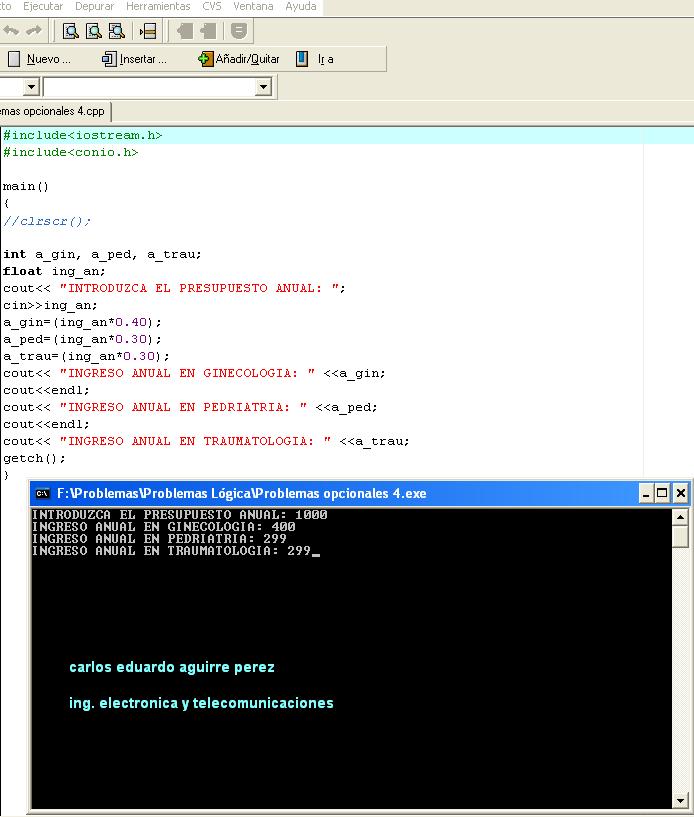Minimize the console window
Viewport: 694px width, 817px height.
646,493
